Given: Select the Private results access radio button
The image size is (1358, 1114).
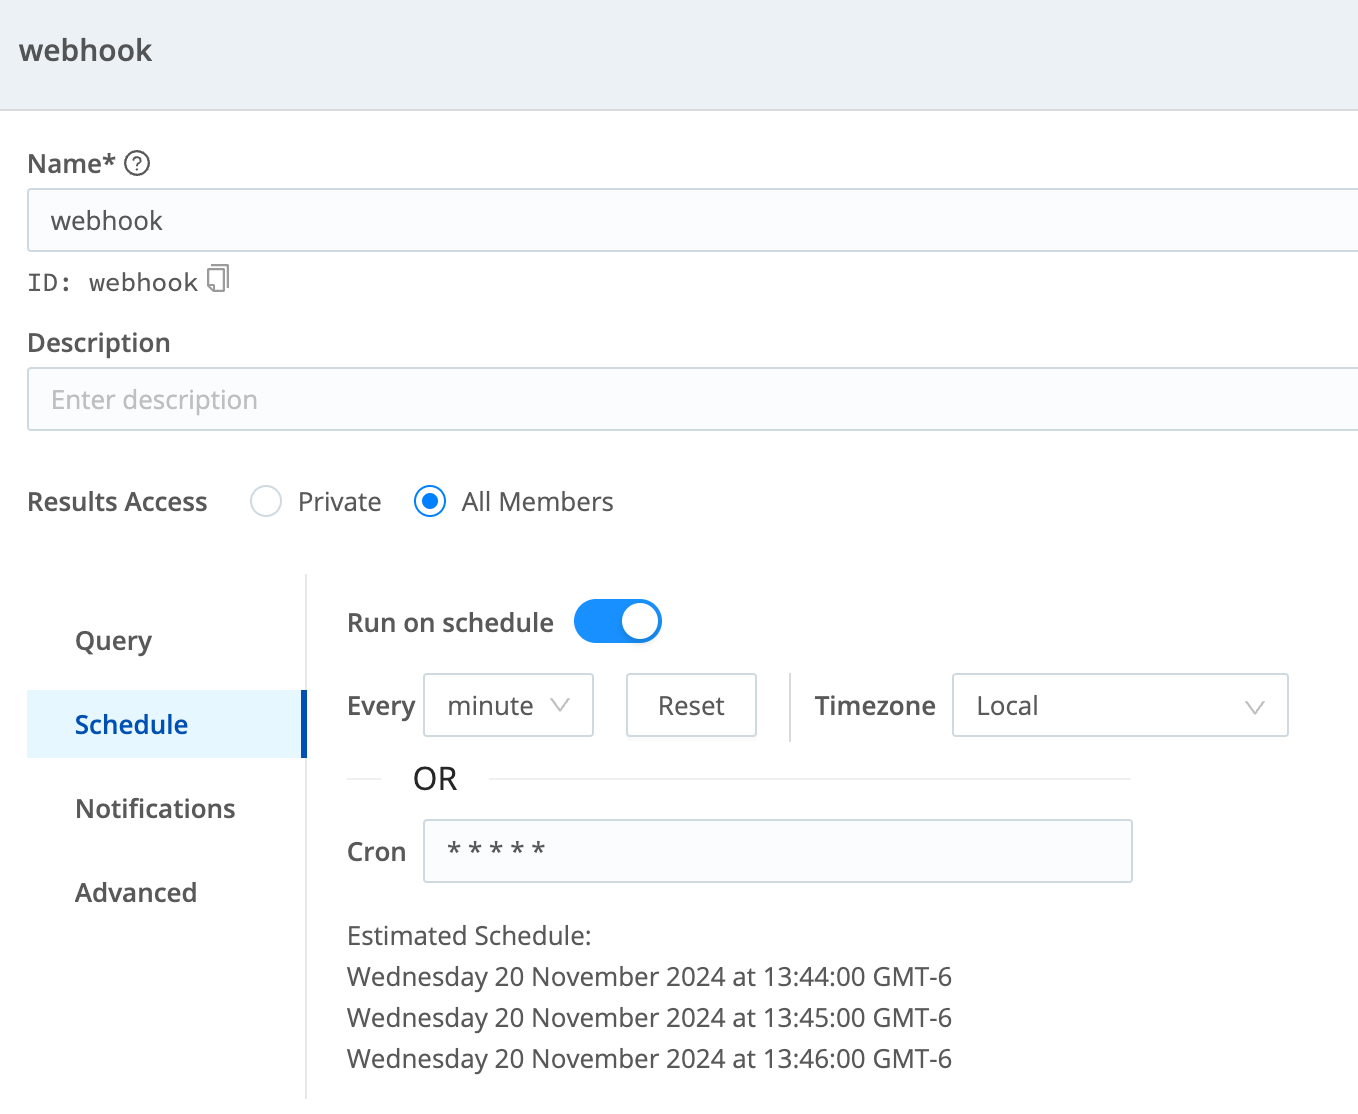Looking at the screenshot, I should point(266,501).
